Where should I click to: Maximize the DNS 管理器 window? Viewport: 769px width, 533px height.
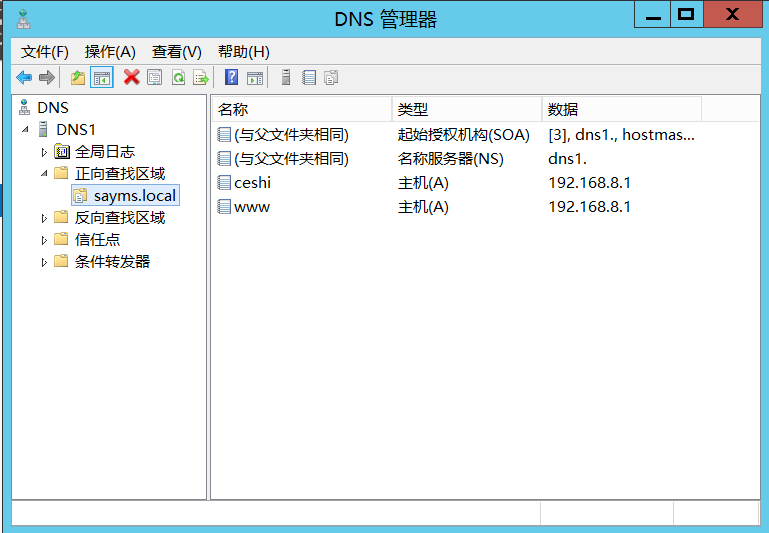coord(687,15)
